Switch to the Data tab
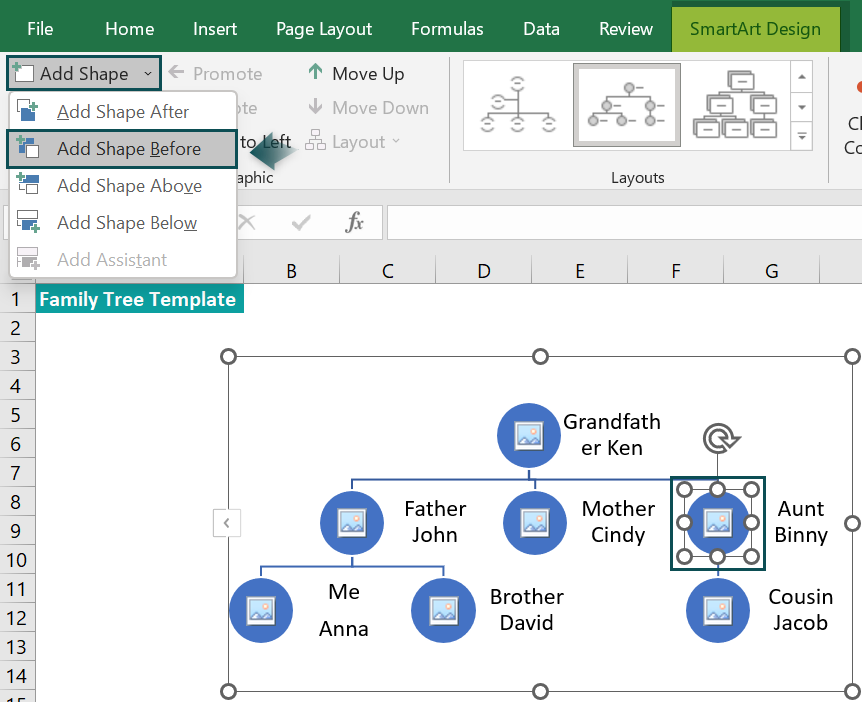Screen dimensions: 862x702 (541, 29)
